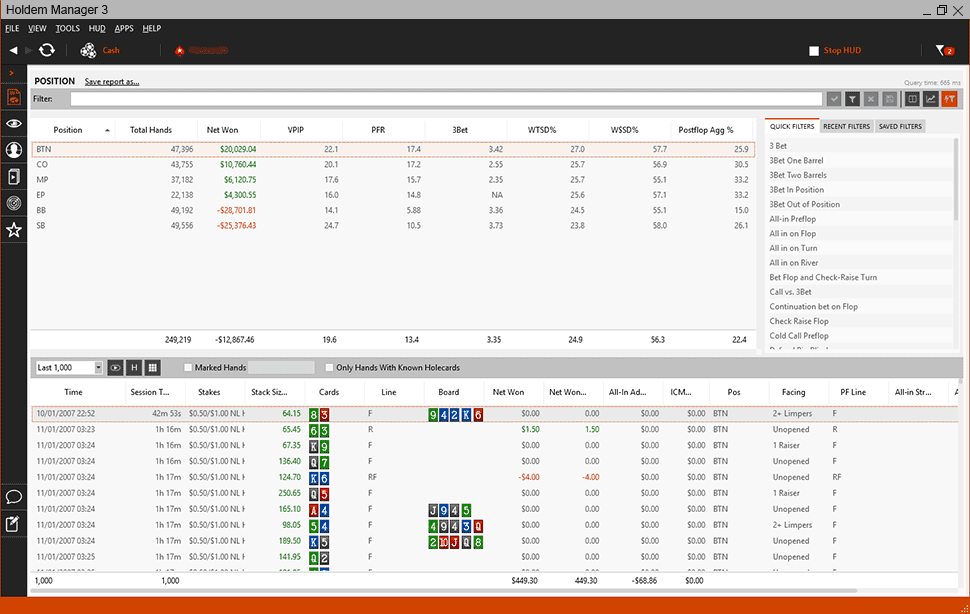
Task: Sort by the Position column header
Action: (68, 130)
